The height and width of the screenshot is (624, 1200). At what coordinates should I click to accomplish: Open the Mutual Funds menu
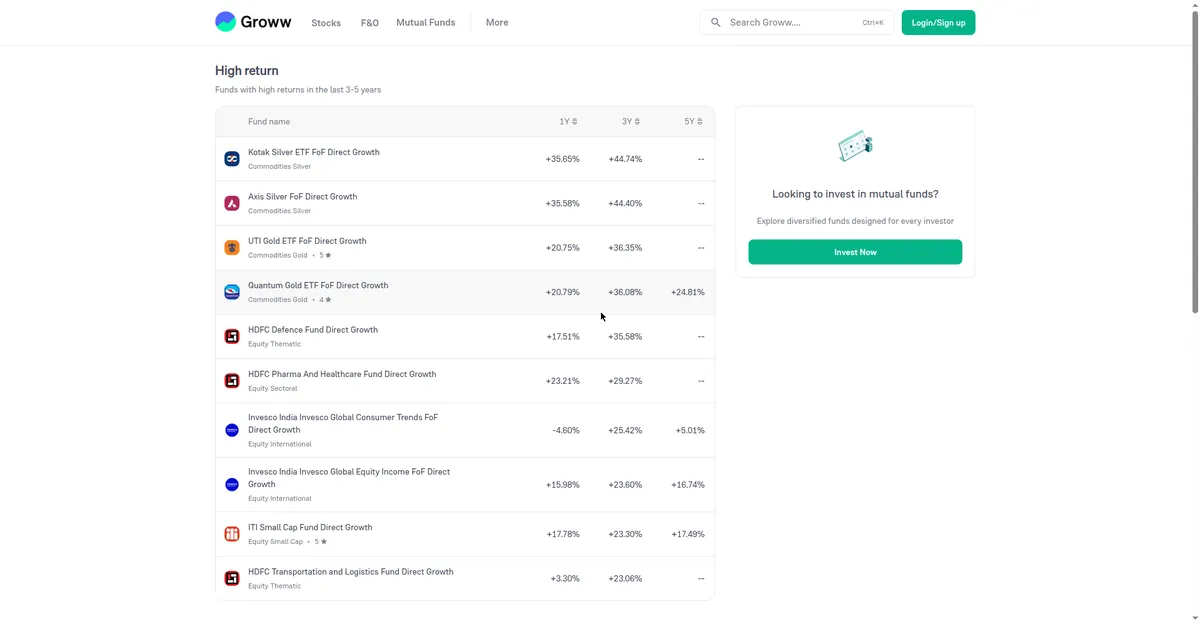pos(426,22)
